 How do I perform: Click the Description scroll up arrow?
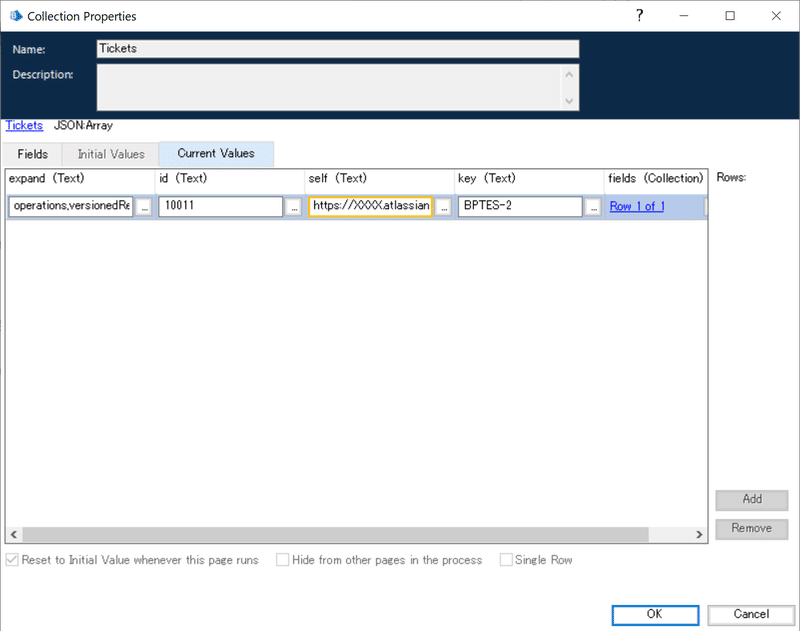click(569, 74)
